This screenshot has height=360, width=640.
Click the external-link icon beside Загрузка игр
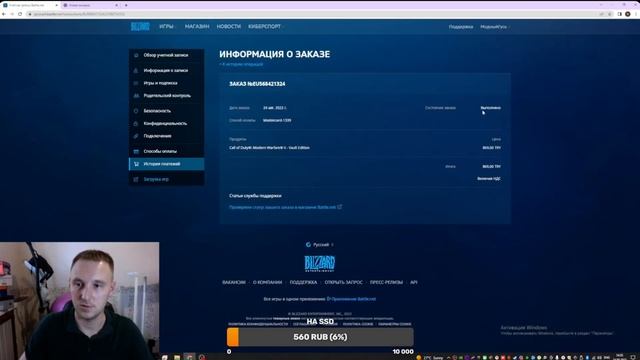click(x=136, y=180)
